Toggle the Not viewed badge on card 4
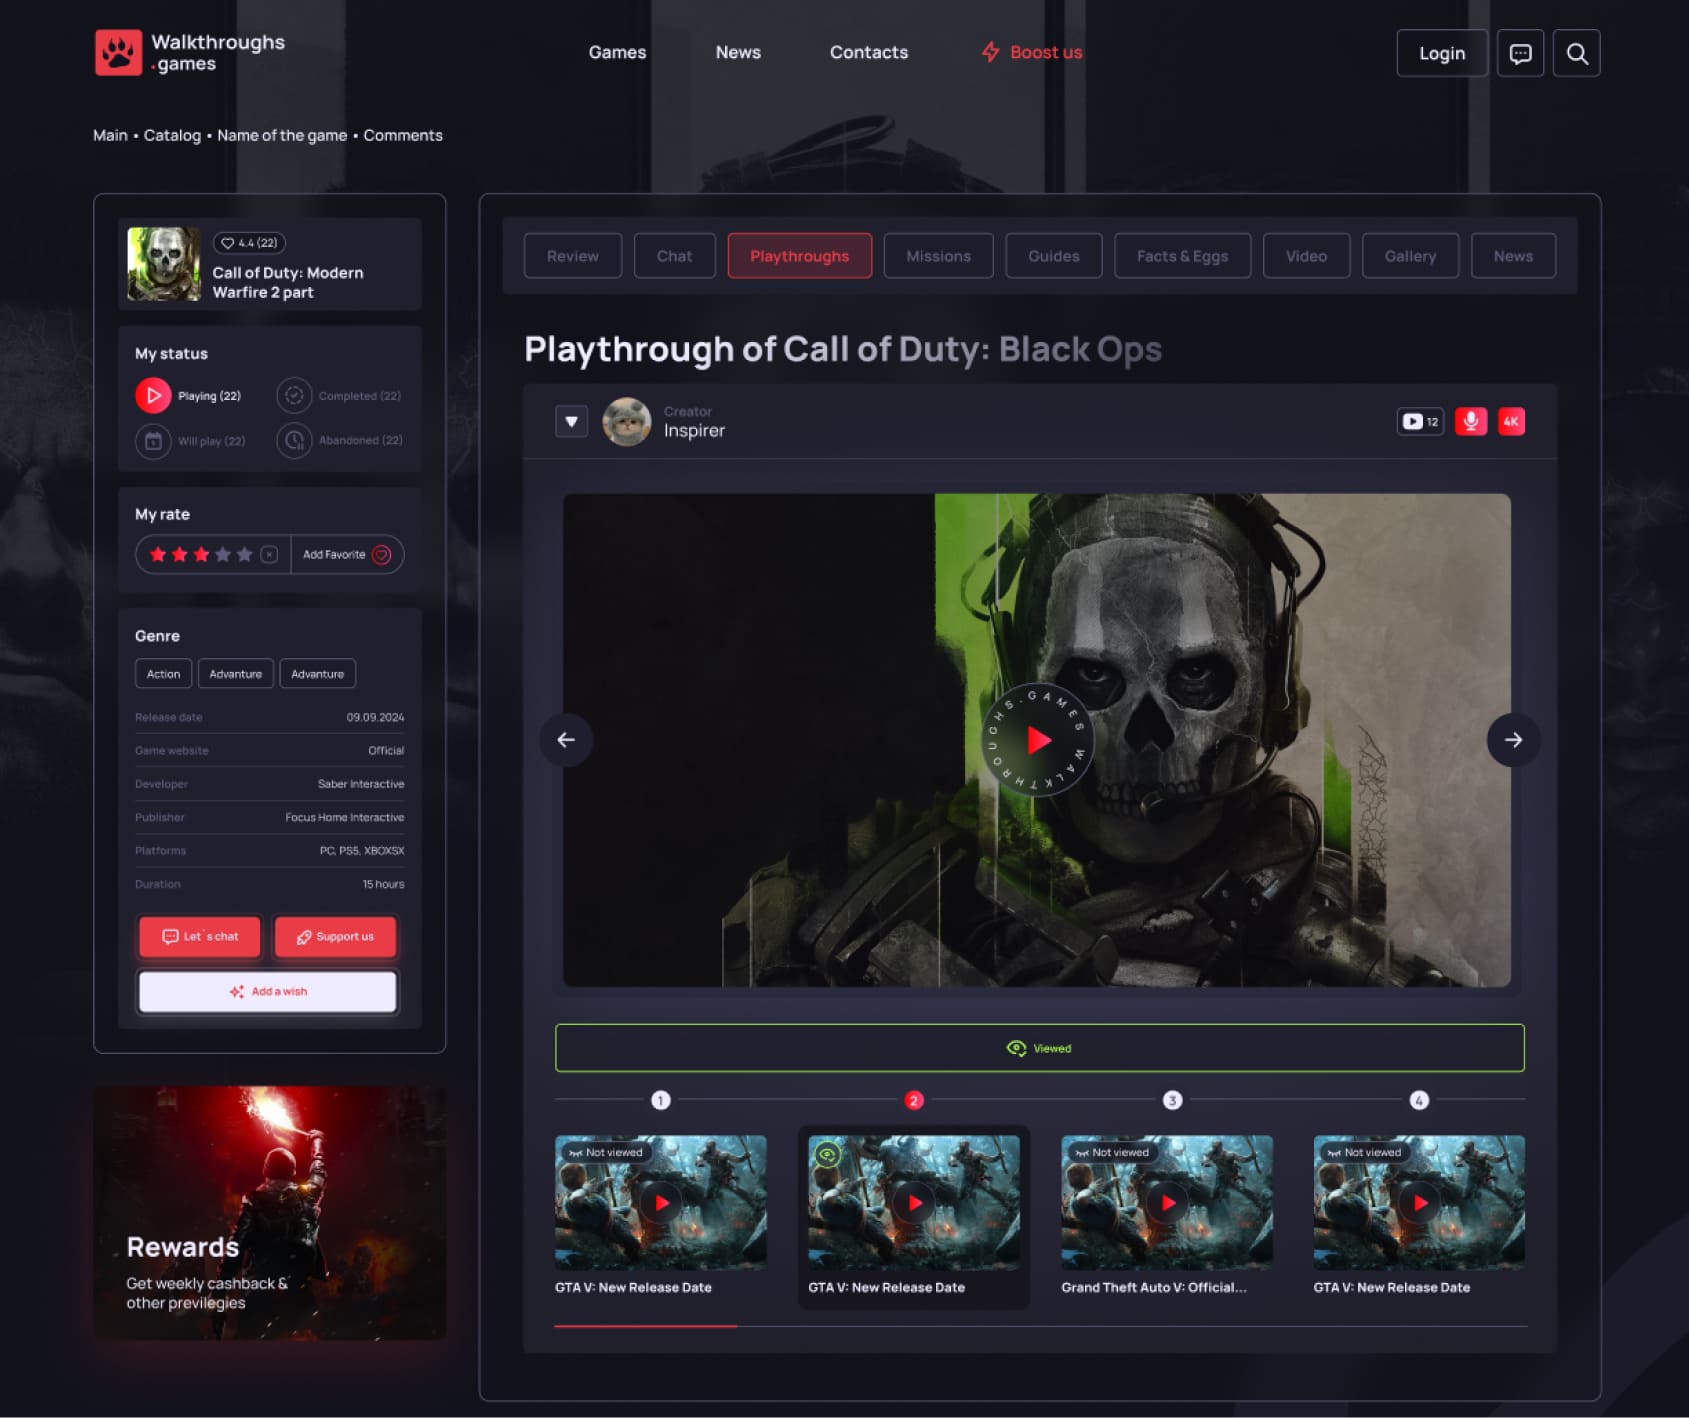1689x1418 pixels. pos(1365,1152)
